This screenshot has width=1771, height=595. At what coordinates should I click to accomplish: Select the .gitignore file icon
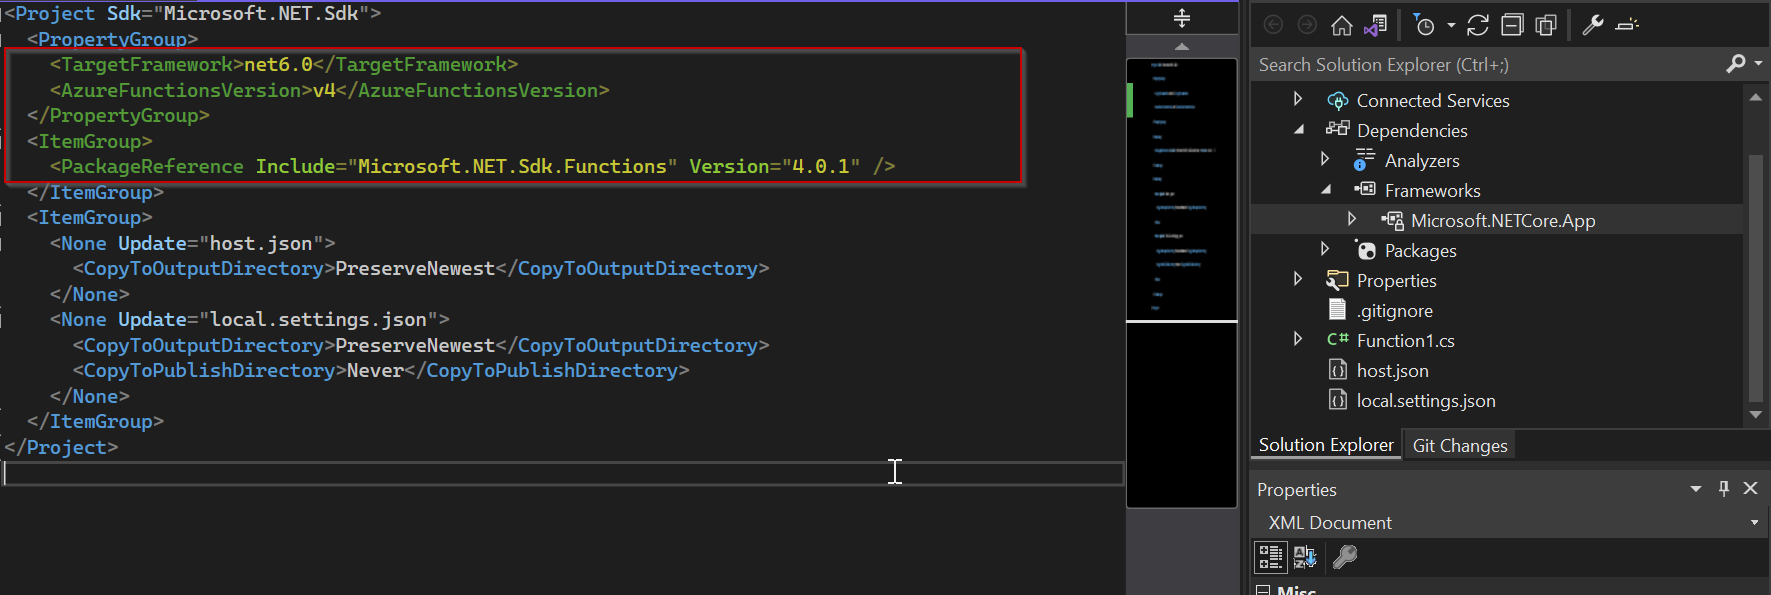1337,309
